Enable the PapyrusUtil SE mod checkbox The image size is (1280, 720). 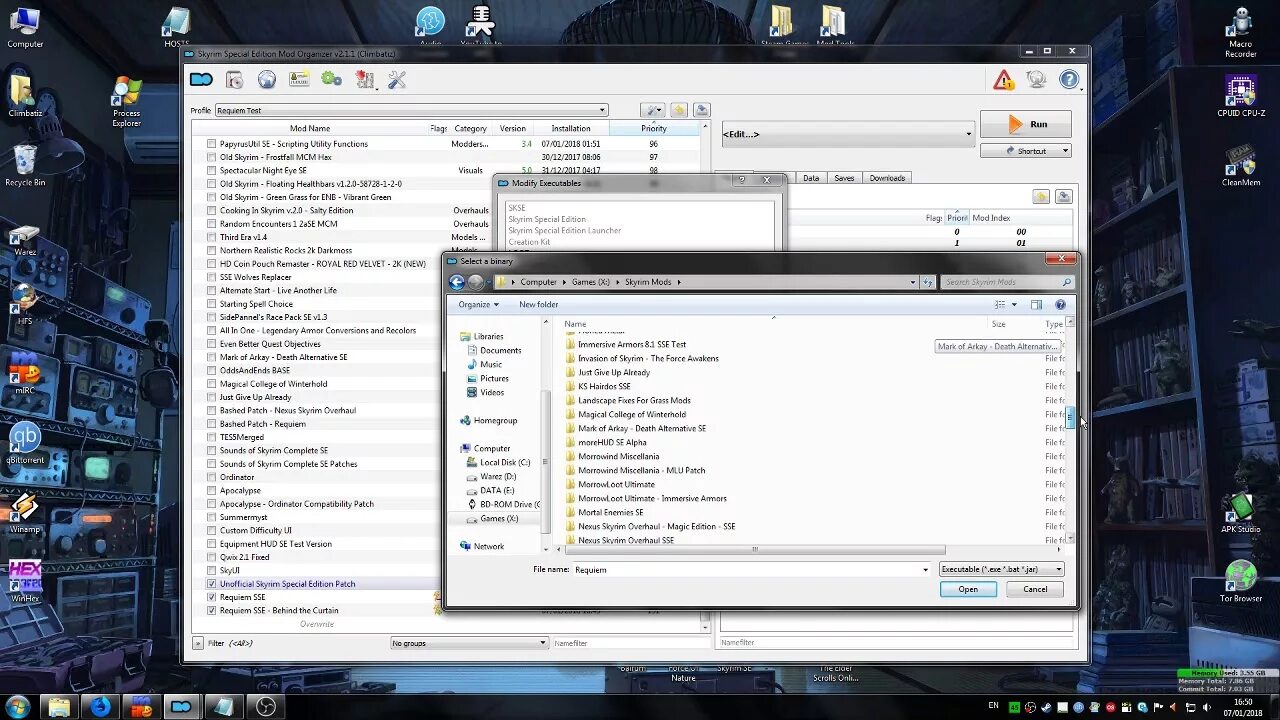tap(211, 144)
